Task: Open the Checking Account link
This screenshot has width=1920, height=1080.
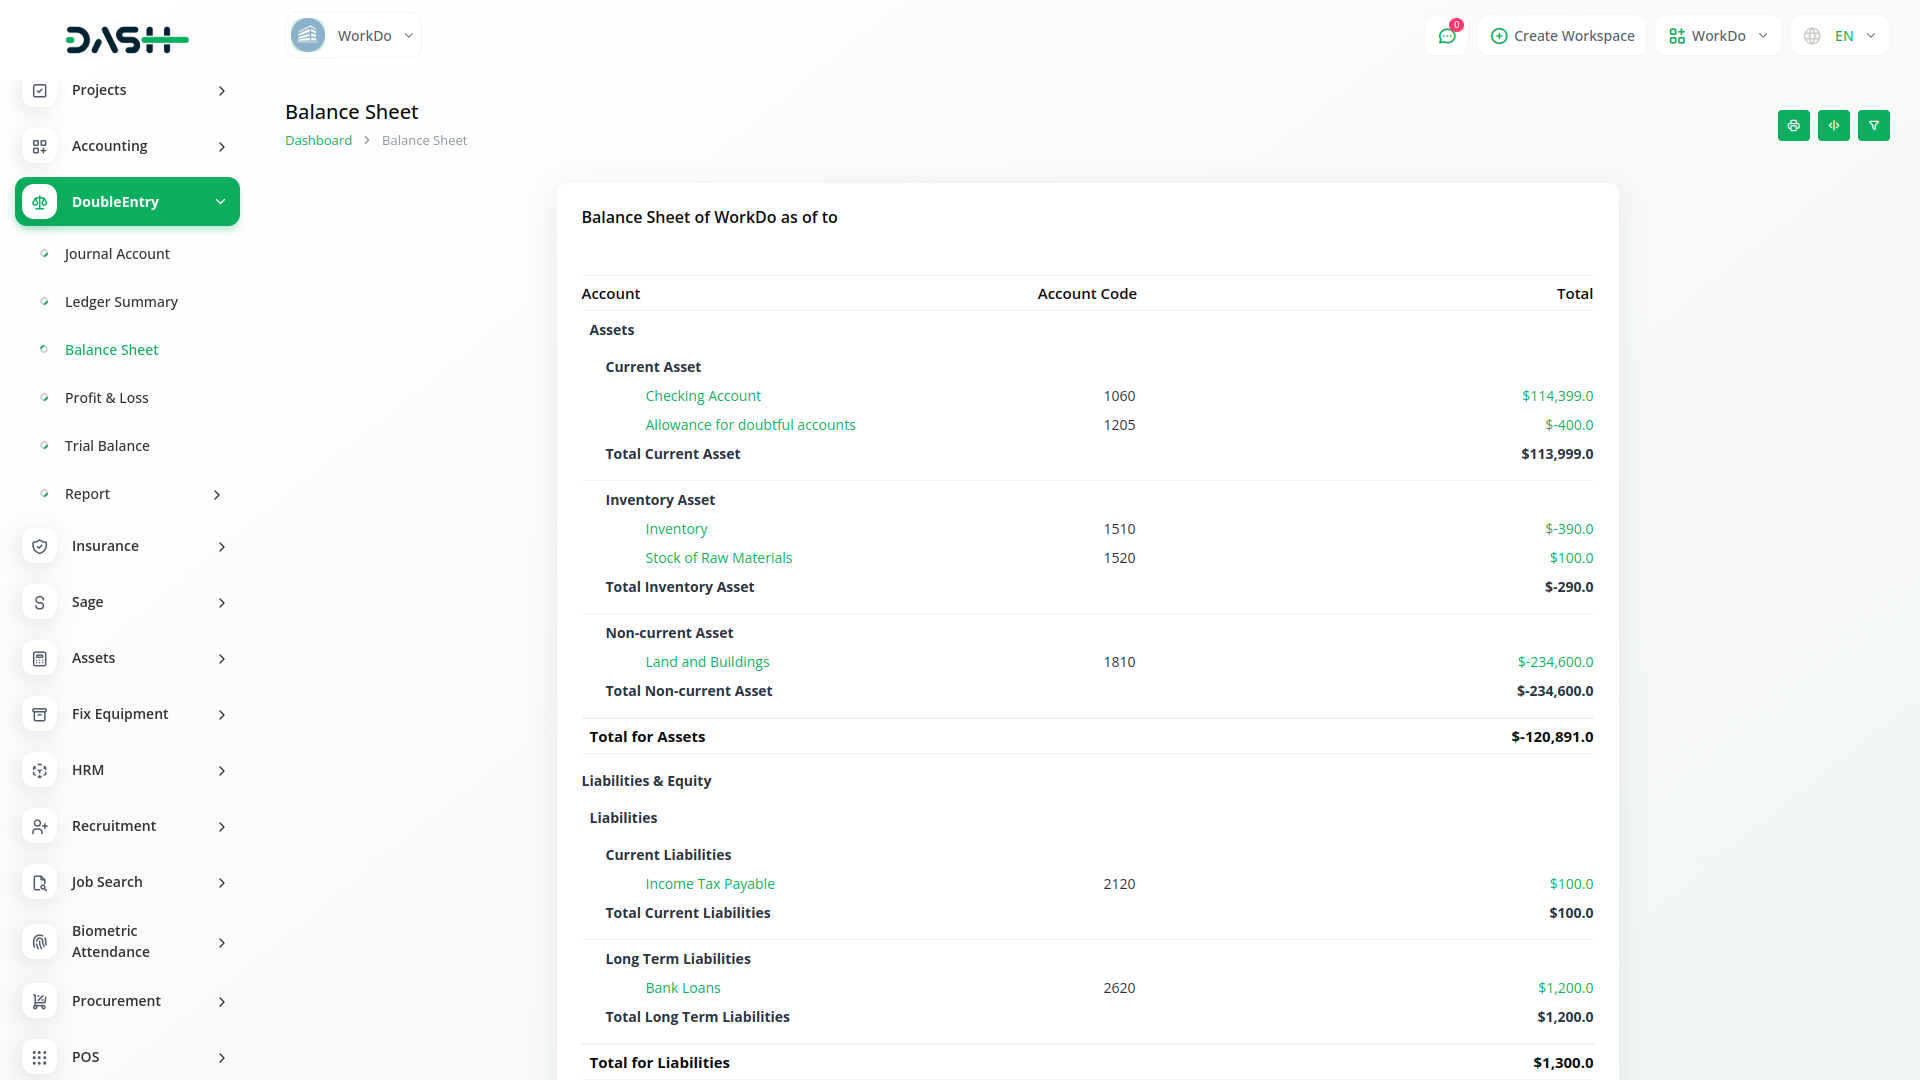Action: click(x=702, y=396)
